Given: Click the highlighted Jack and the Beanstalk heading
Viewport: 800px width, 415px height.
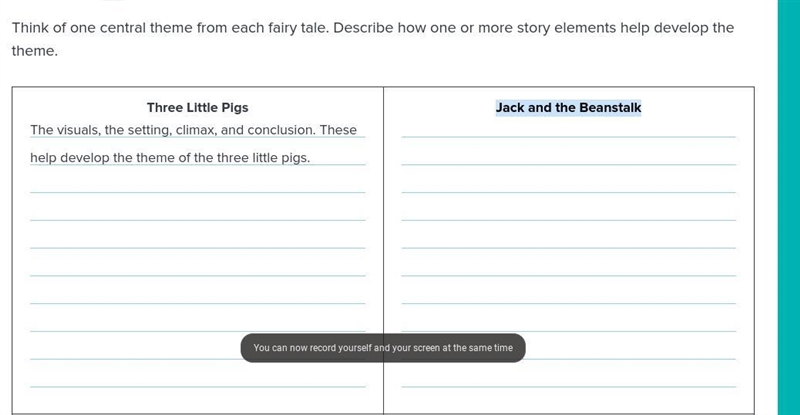Looking at the screenshot, I should [568, 108].
